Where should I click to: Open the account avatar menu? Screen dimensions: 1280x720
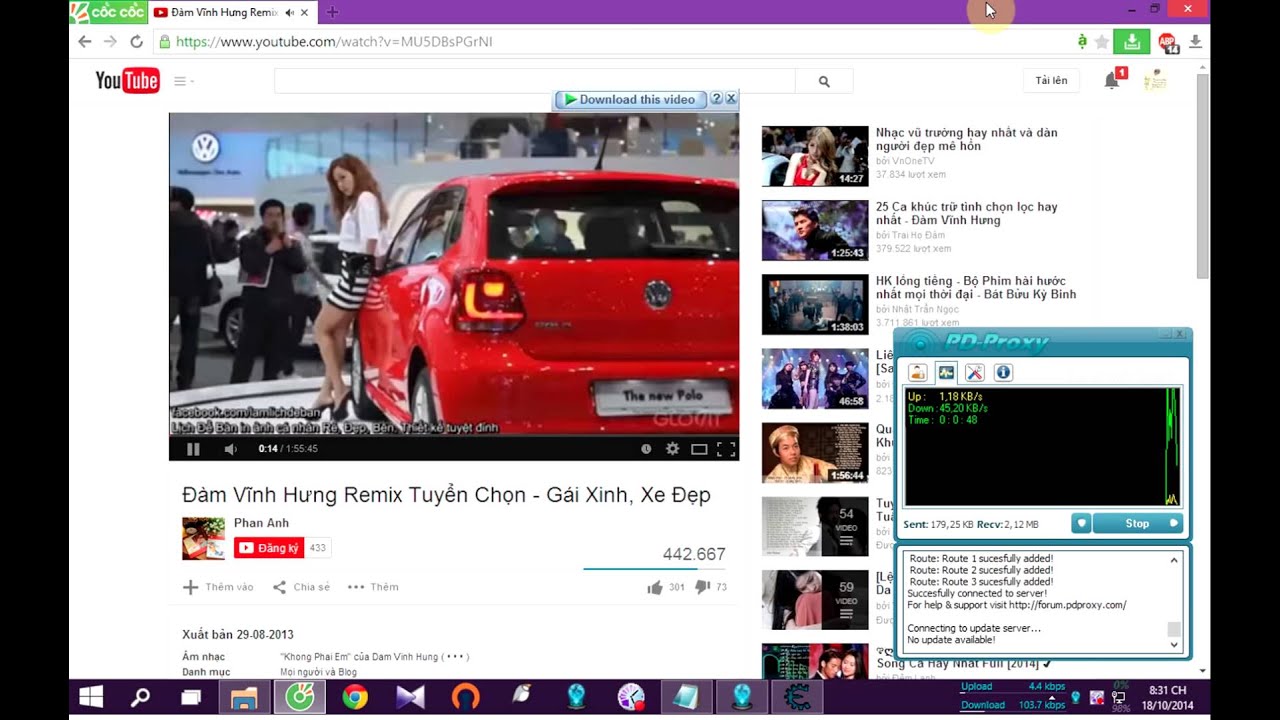click(x=1155, y=80)
